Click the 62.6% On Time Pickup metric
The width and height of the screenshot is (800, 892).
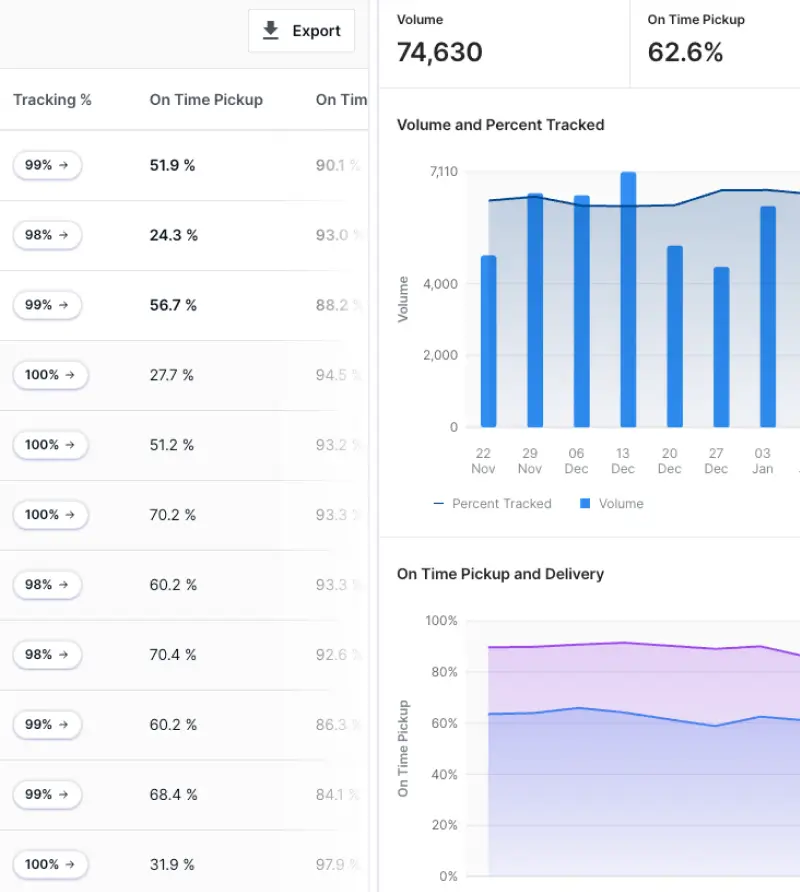coord(685,52)
